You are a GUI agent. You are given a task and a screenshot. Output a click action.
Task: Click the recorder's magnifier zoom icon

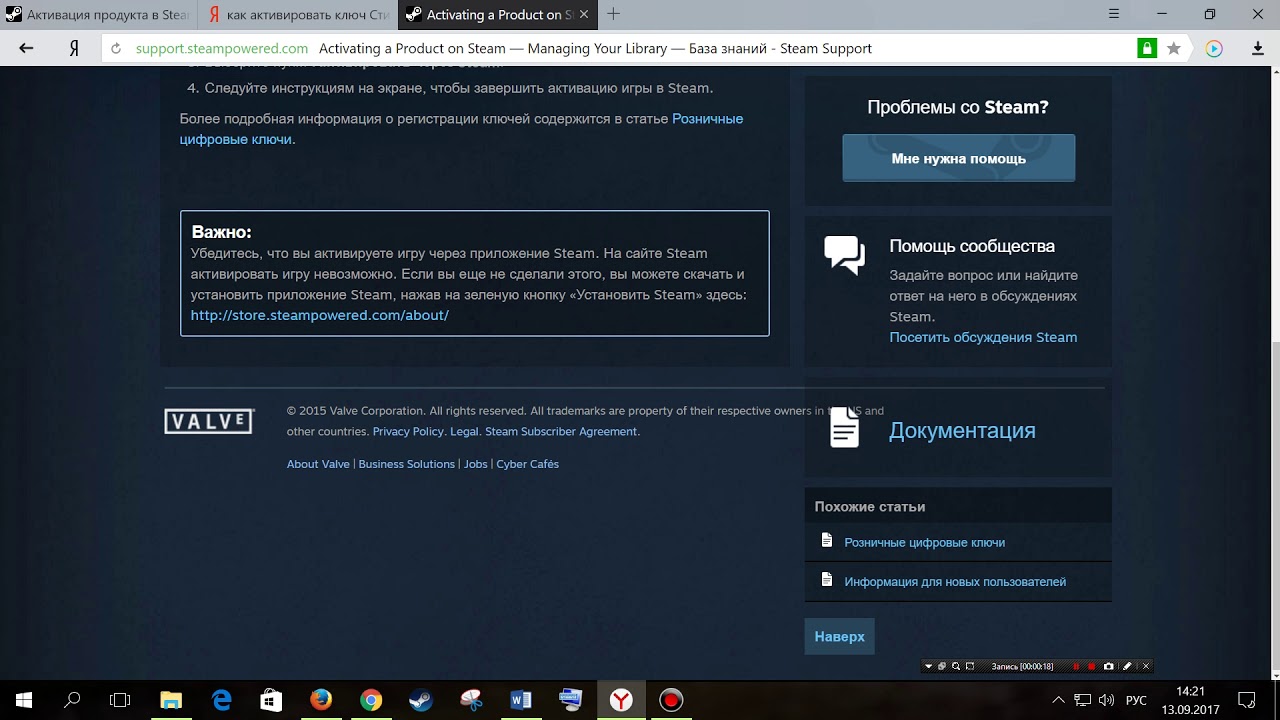coord(955,666)
